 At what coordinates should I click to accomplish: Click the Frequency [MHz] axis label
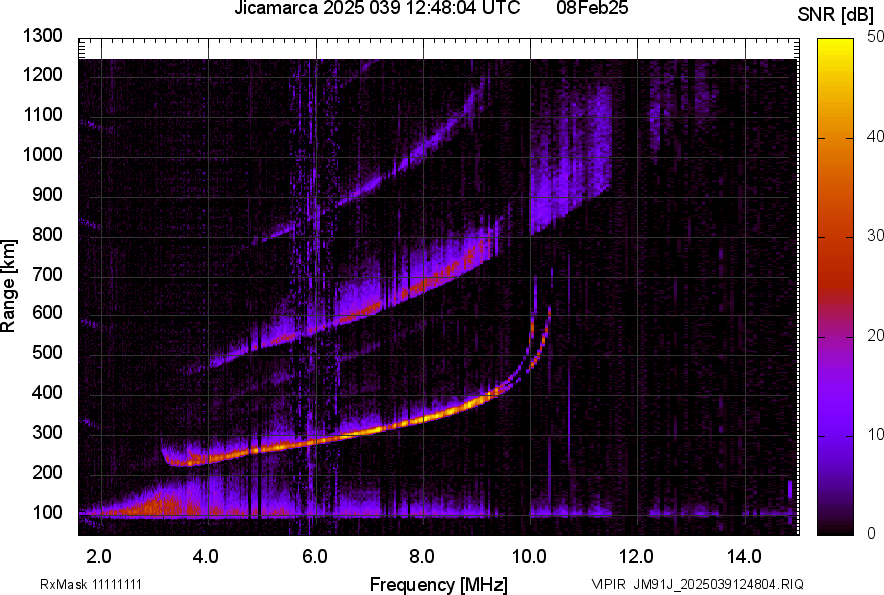[x=438, y=584]
